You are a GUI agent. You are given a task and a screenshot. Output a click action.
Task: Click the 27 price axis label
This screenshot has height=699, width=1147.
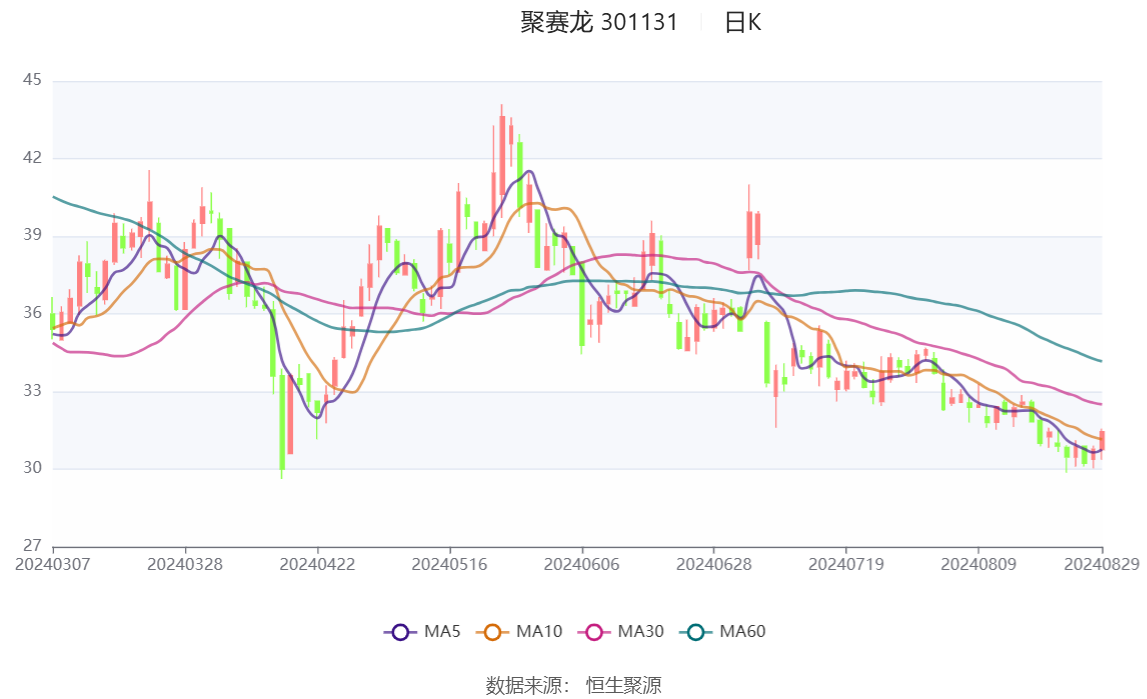point(32,545)
